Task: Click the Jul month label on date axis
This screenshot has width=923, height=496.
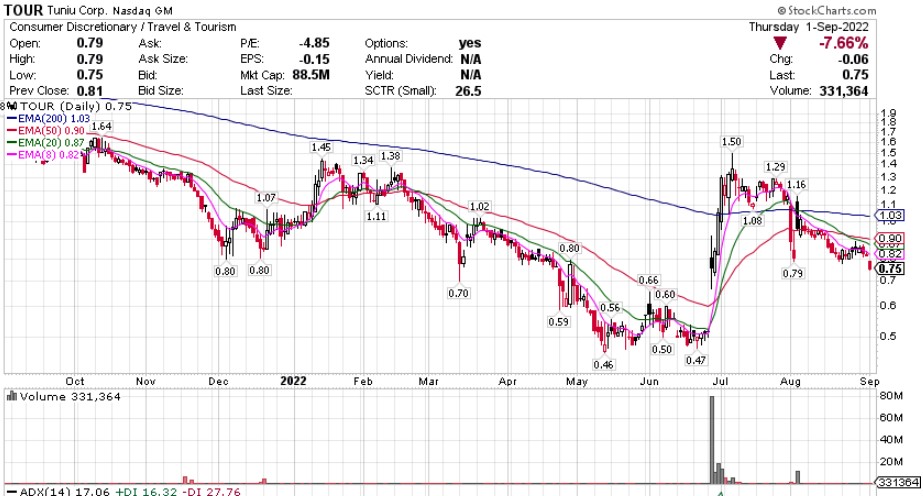Action: pos(721,381)
